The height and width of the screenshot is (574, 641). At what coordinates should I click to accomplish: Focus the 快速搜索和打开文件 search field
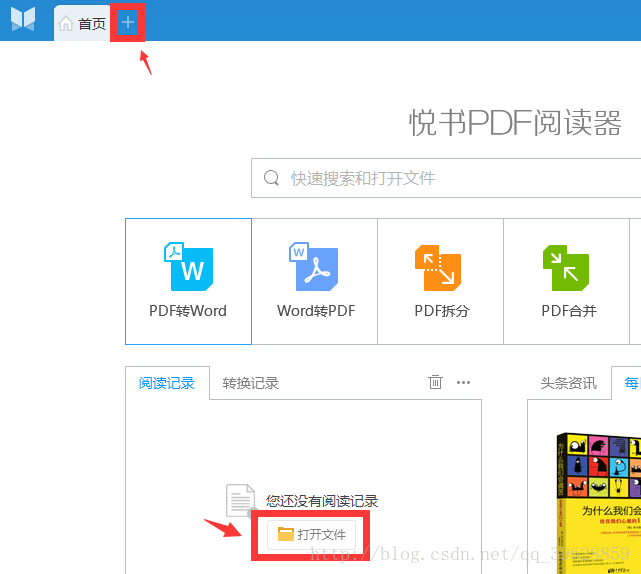(446, 178)
